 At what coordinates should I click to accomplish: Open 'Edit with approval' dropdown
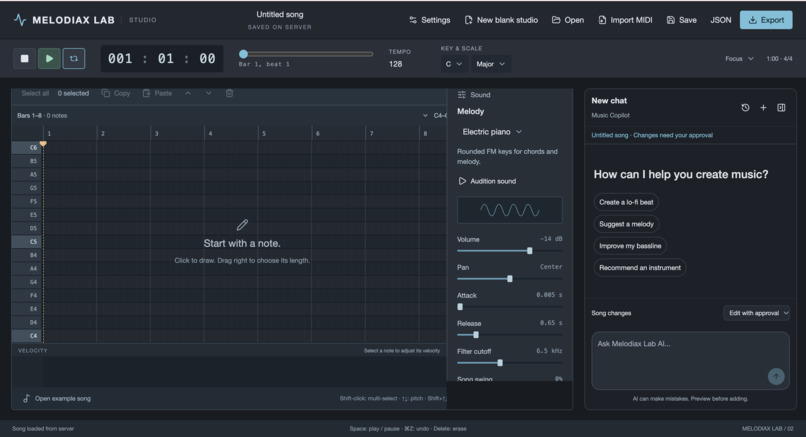click(757, 313)
